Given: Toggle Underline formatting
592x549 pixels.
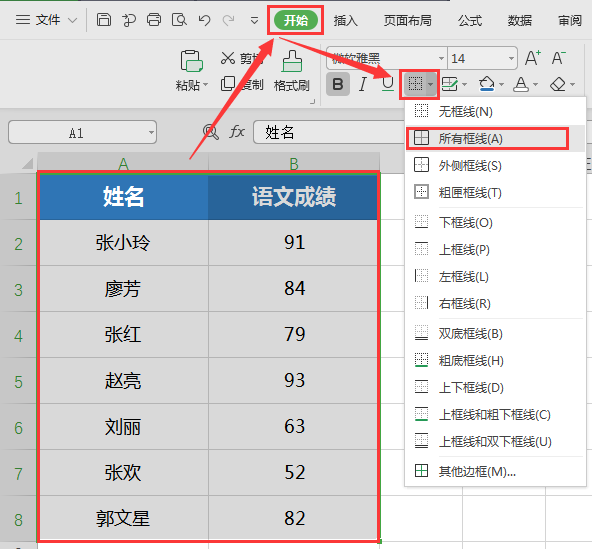Looking at the screenshot, I should point(388,84).
